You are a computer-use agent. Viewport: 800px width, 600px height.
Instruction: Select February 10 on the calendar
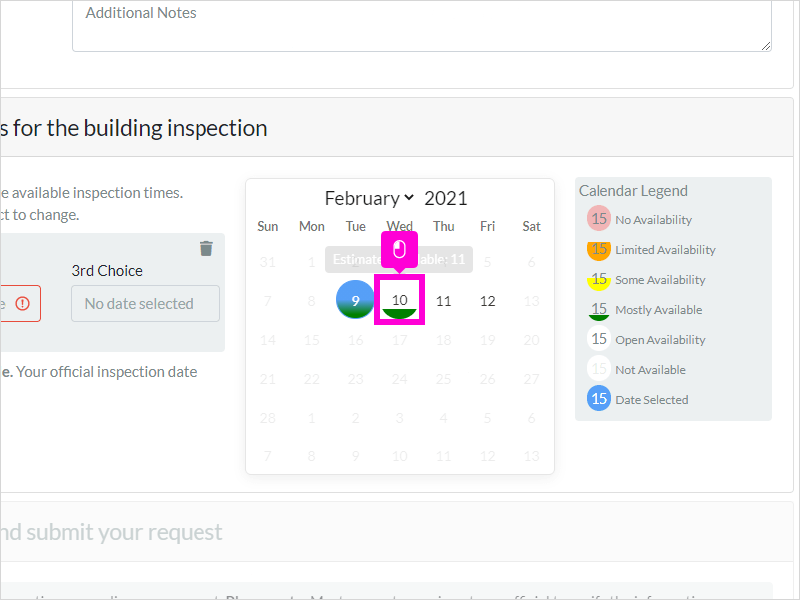click(x=400, y=300)
